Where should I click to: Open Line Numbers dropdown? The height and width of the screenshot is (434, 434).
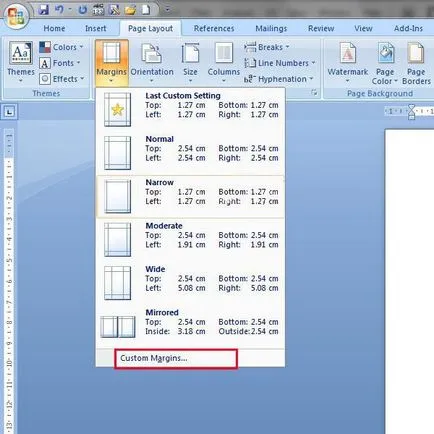point(279,63)
